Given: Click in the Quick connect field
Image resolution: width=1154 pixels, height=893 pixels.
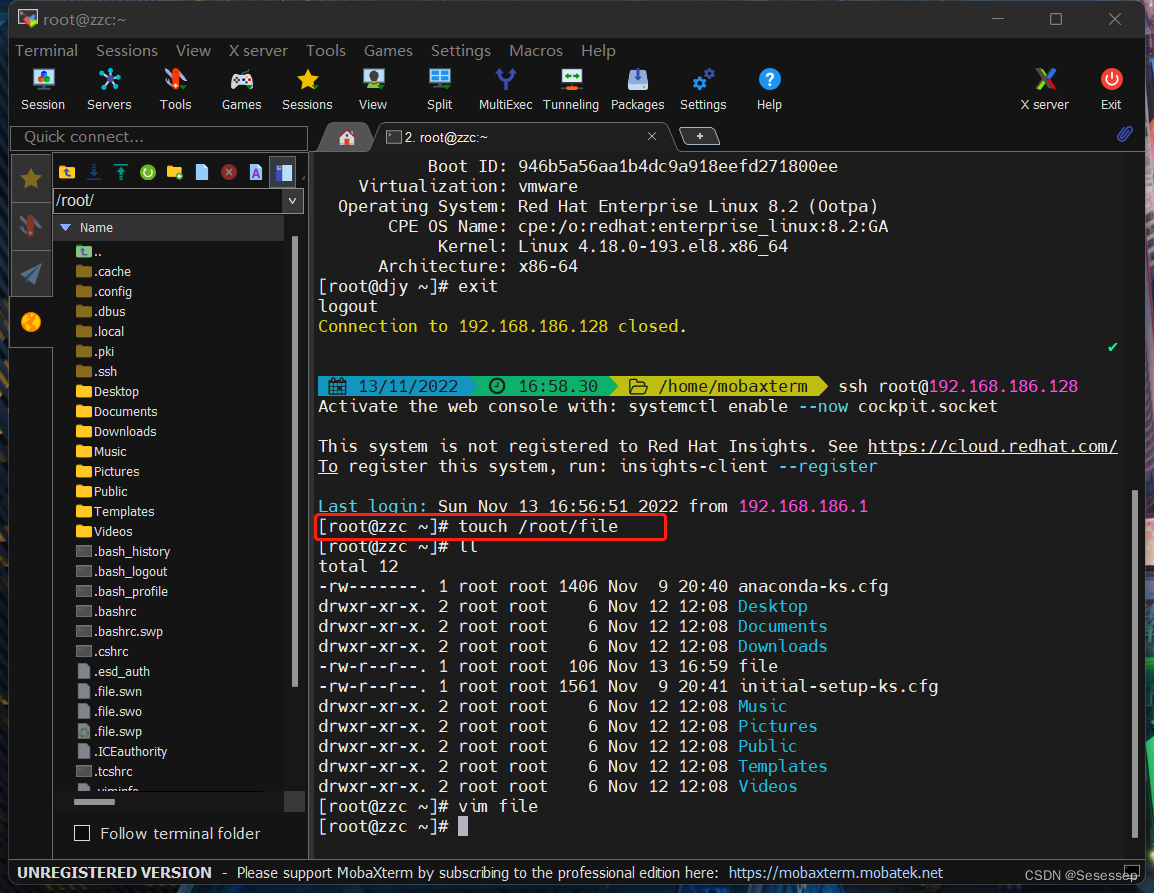Looking at the screenshot, I should click(x=159, y=138).
